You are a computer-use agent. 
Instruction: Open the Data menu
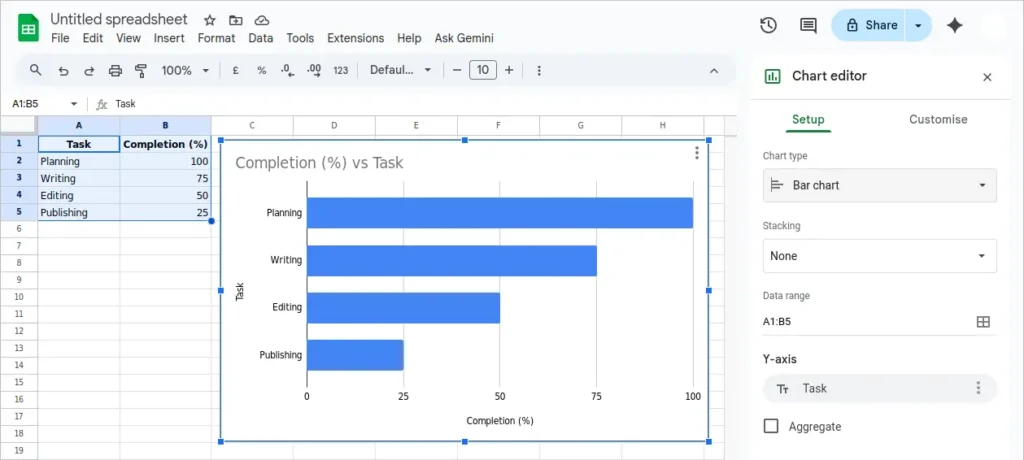coord(261,39)
